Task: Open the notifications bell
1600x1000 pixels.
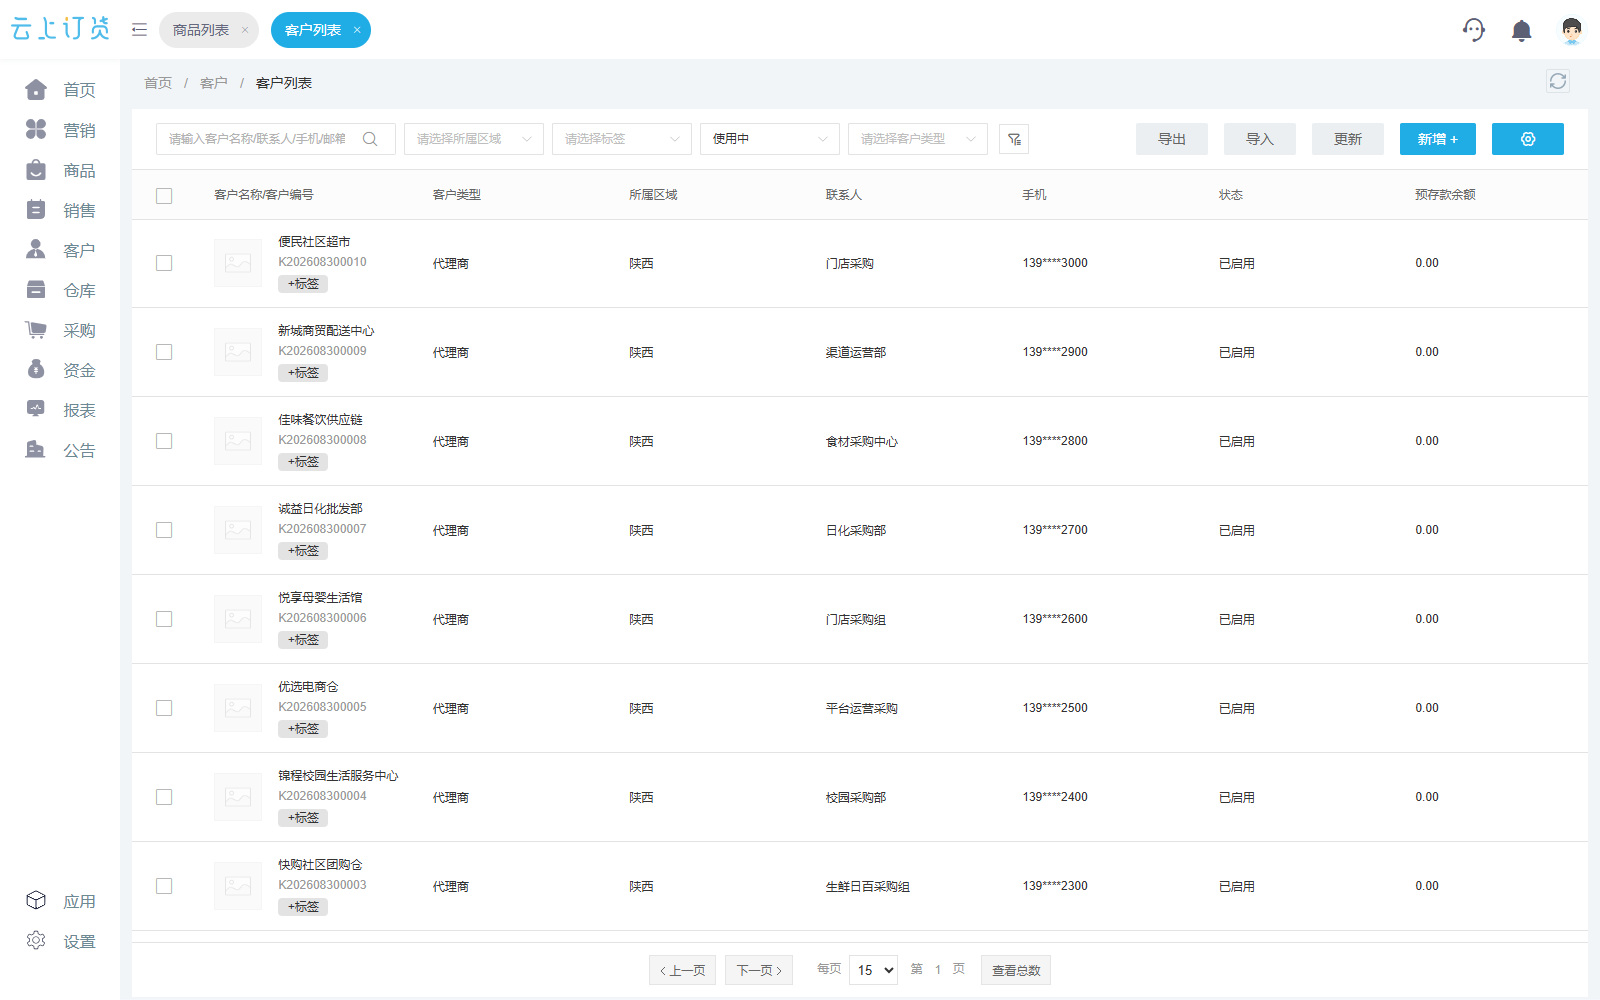Action: pyautogui.click(x=1522, y=30)
